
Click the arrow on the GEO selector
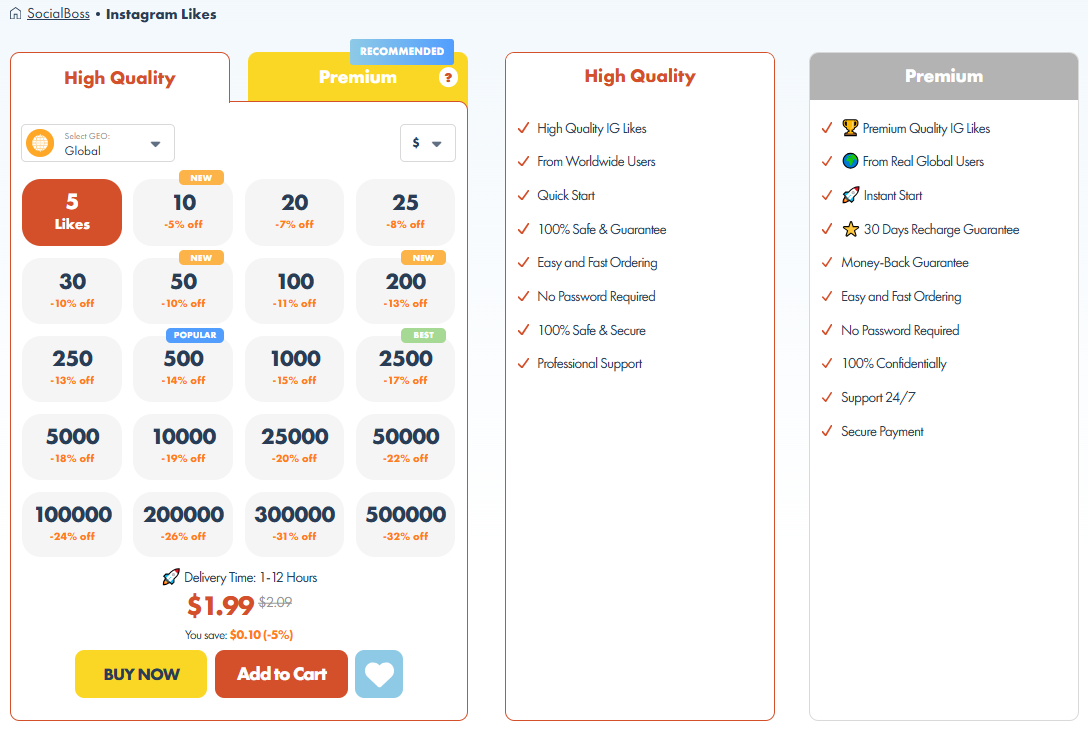pos(155,144)
